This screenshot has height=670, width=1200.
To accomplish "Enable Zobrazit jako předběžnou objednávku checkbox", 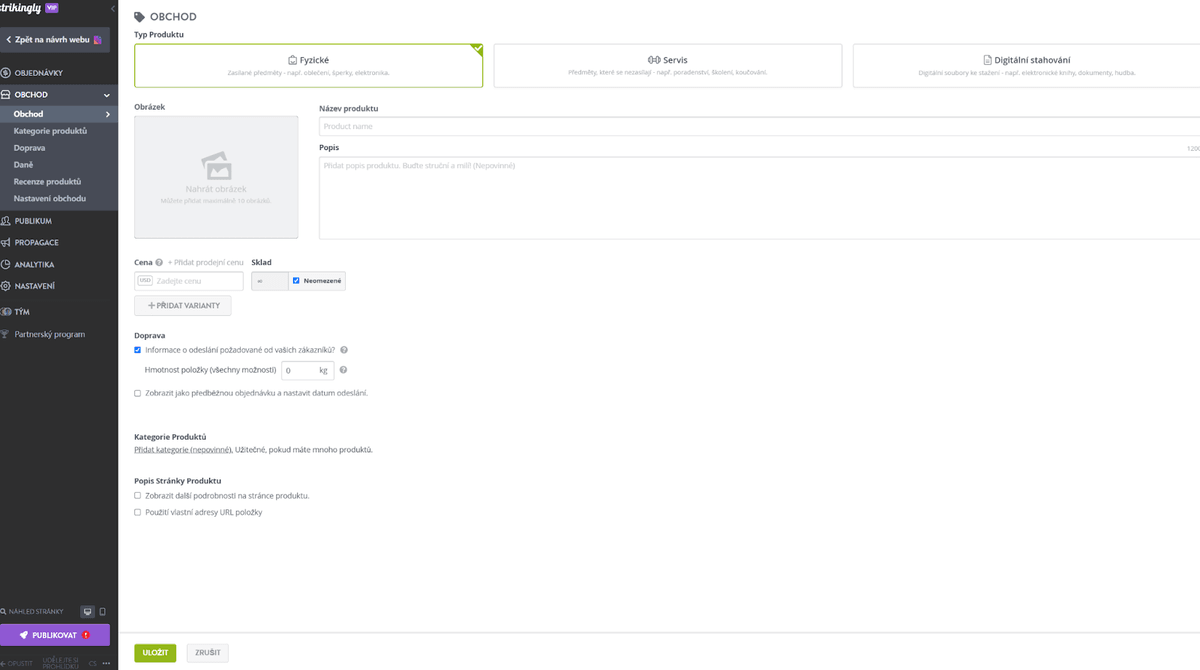I will pyautogui.click(x=138, y=393).
